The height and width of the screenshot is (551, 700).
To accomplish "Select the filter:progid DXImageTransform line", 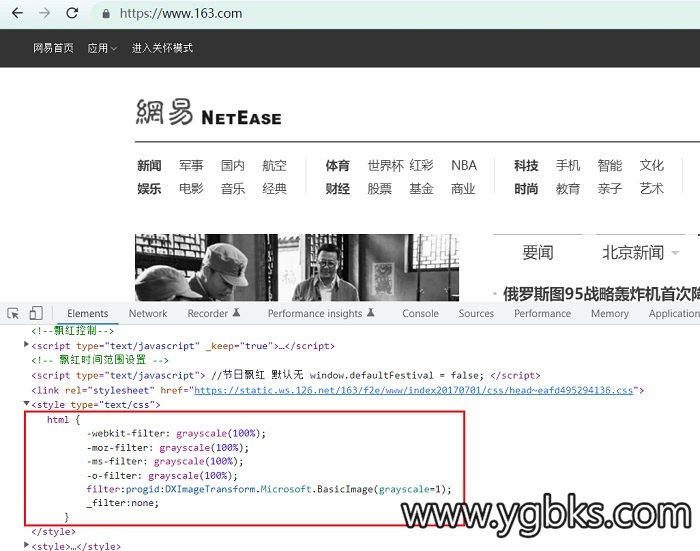I will point(269,489).
